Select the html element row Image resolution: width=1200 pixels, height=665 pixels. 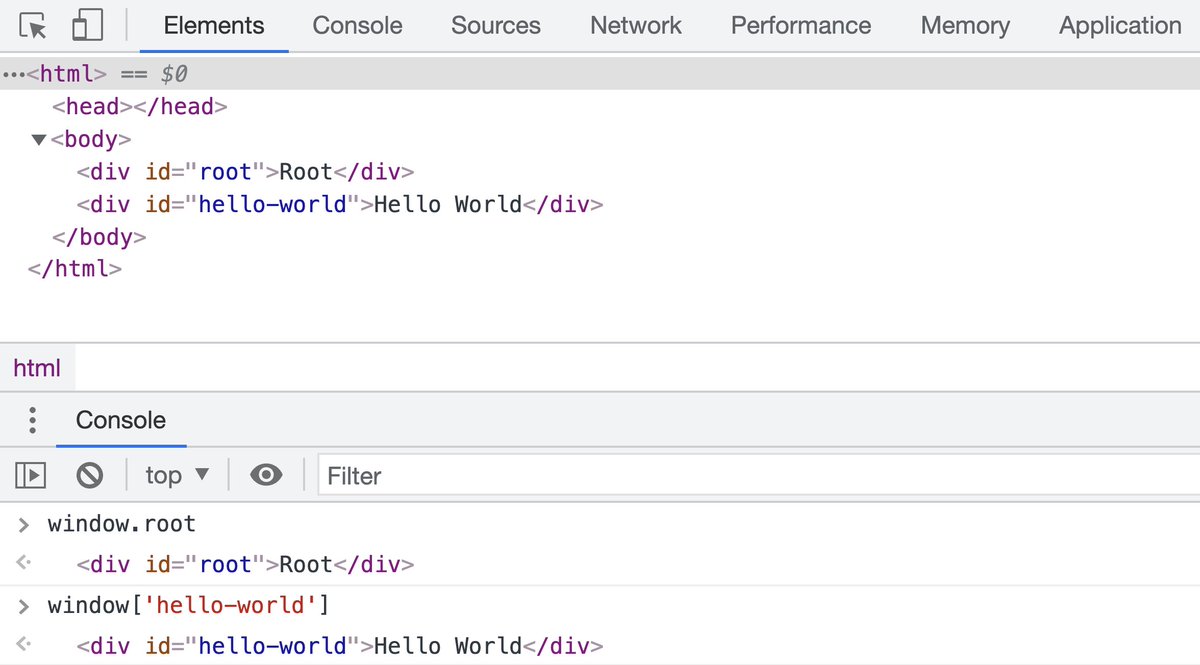600,74
